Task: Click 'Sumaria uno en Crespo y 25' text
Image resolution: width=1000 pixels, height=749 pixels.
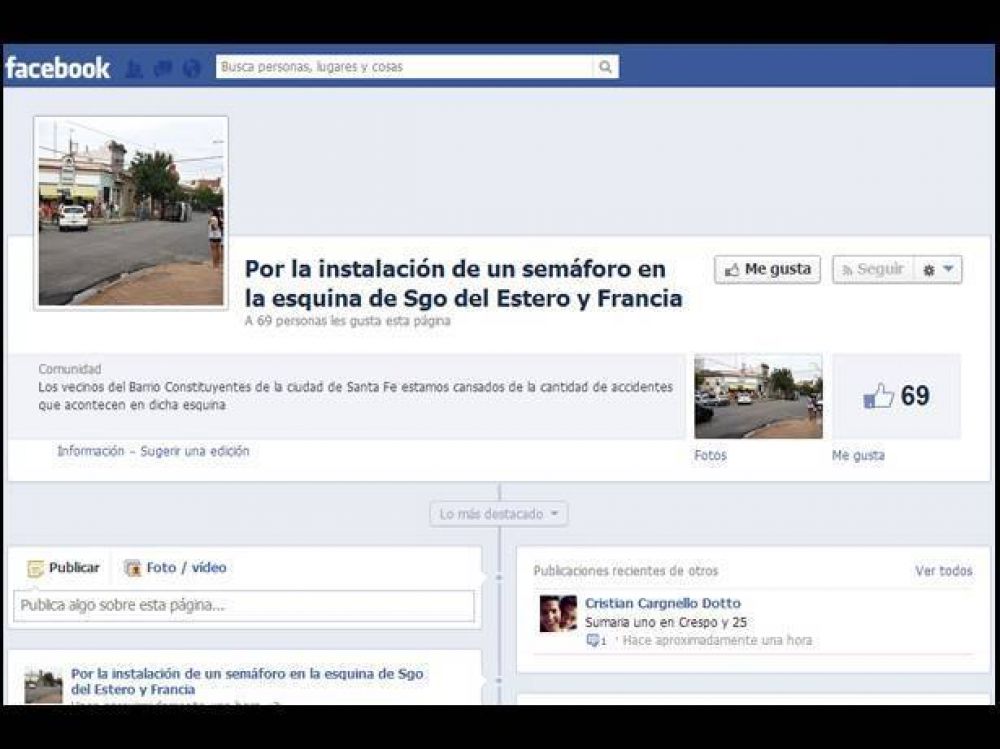Action: click(666, 622)
